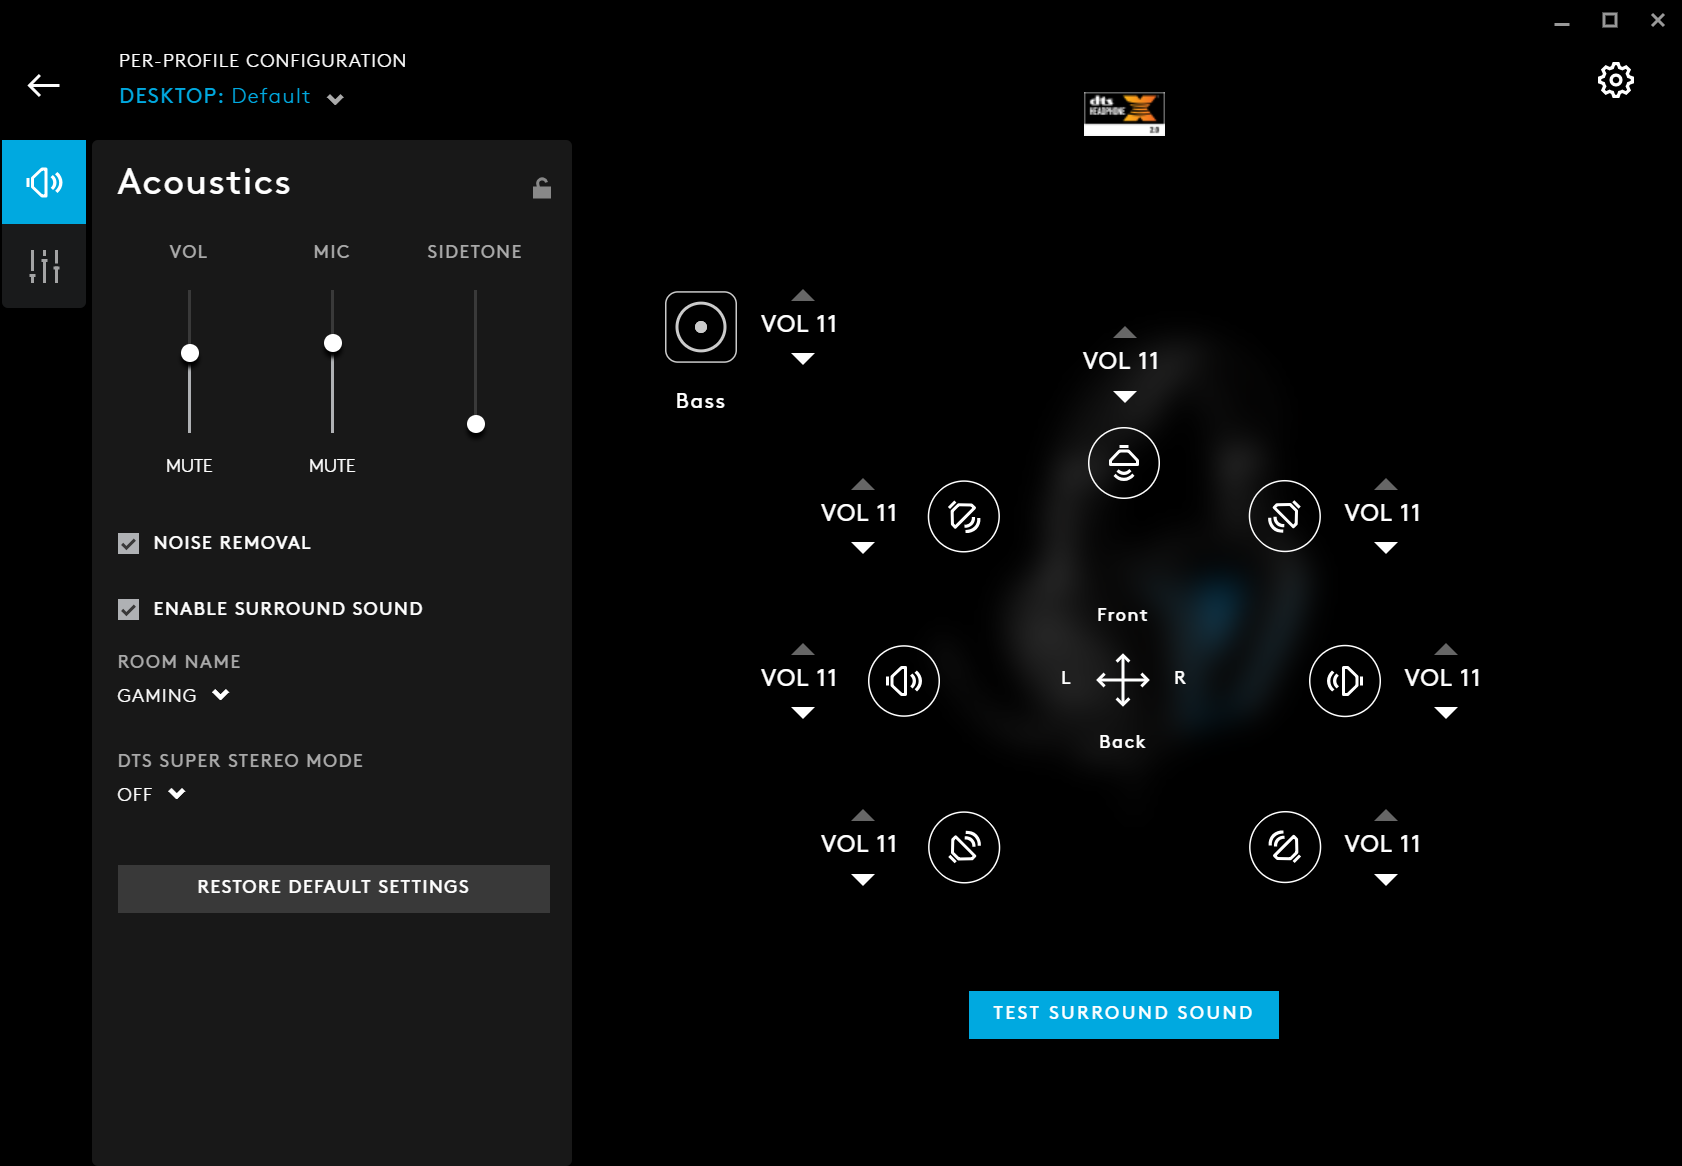Click the rear right speaker icon
Viewport: 1682px width, 1166px height.
[x=1284, y=847]
